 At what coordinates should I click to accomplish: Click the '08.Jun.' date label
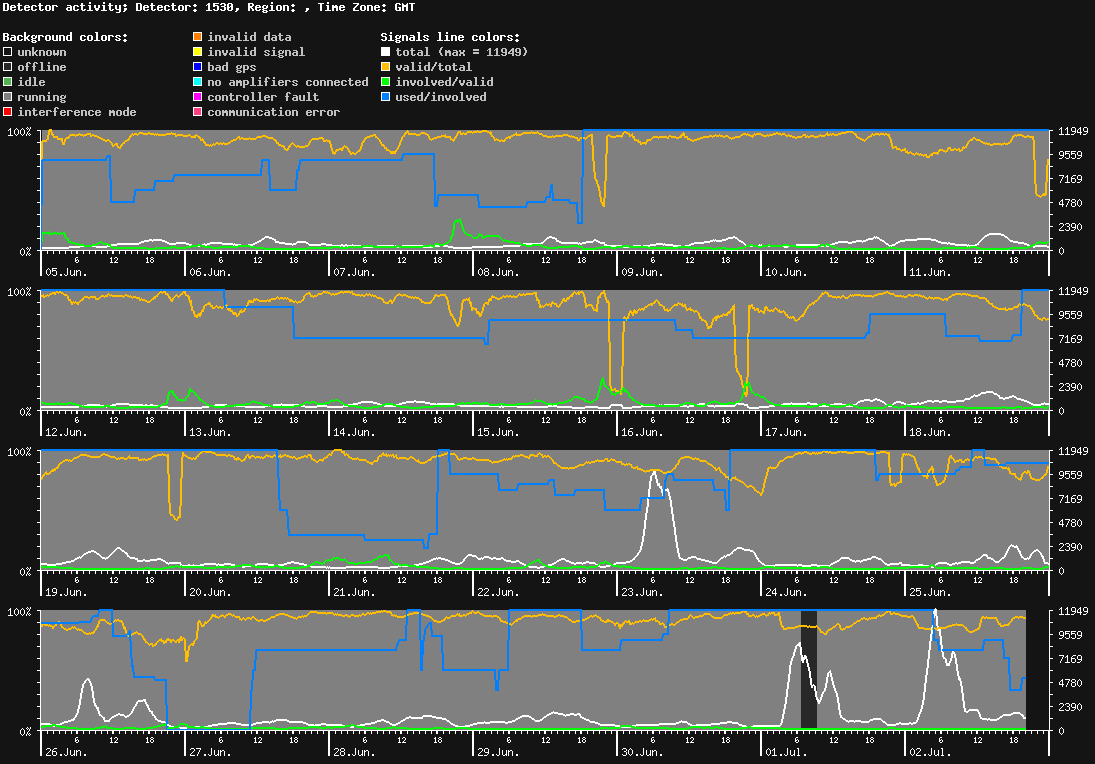[499, 272]
